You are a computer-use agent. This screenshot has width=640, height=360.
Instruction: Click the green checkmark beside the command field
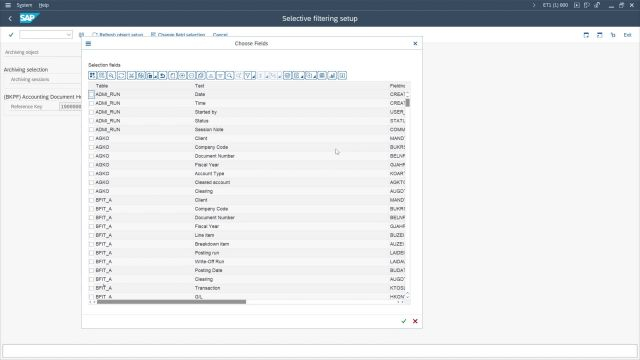click(x=11, y=35)
